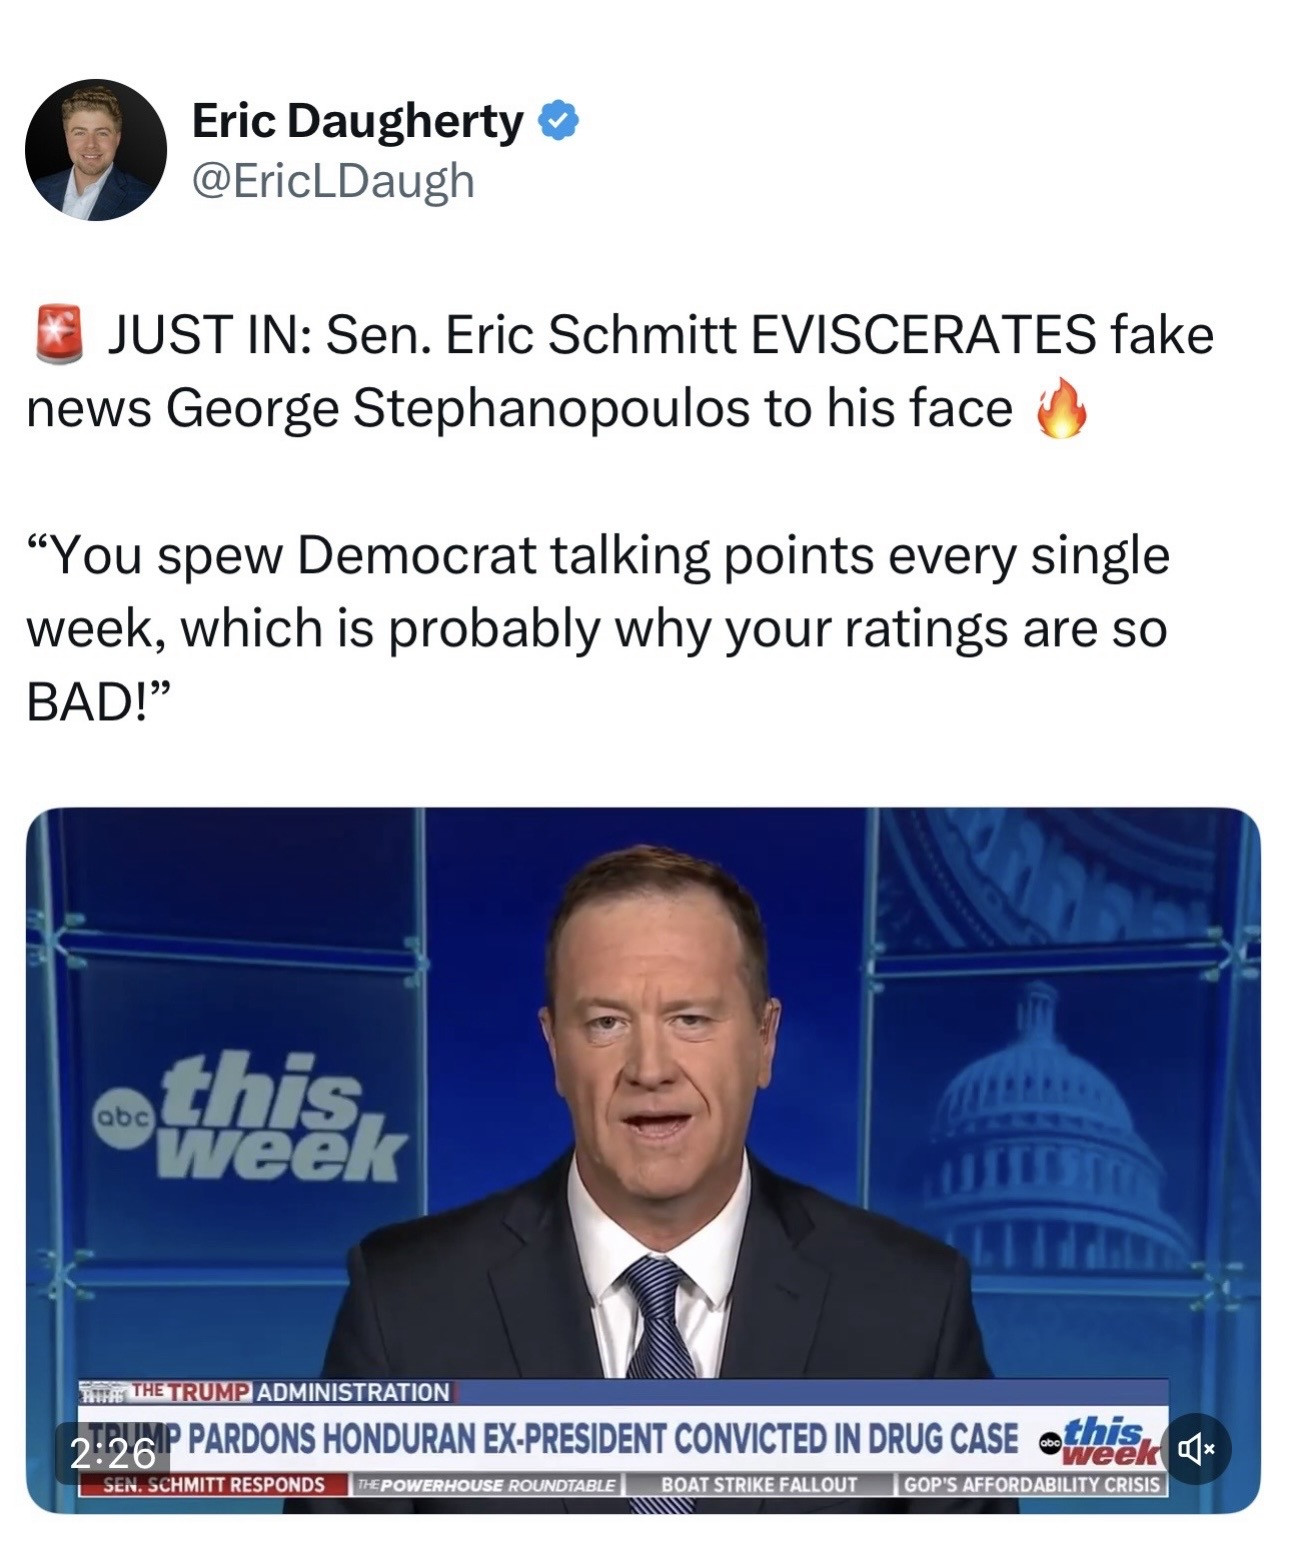Click the White House icon in the Trump Administration banner
This screenshot has width=1289, height=1560.
(x=102, y=1391)
